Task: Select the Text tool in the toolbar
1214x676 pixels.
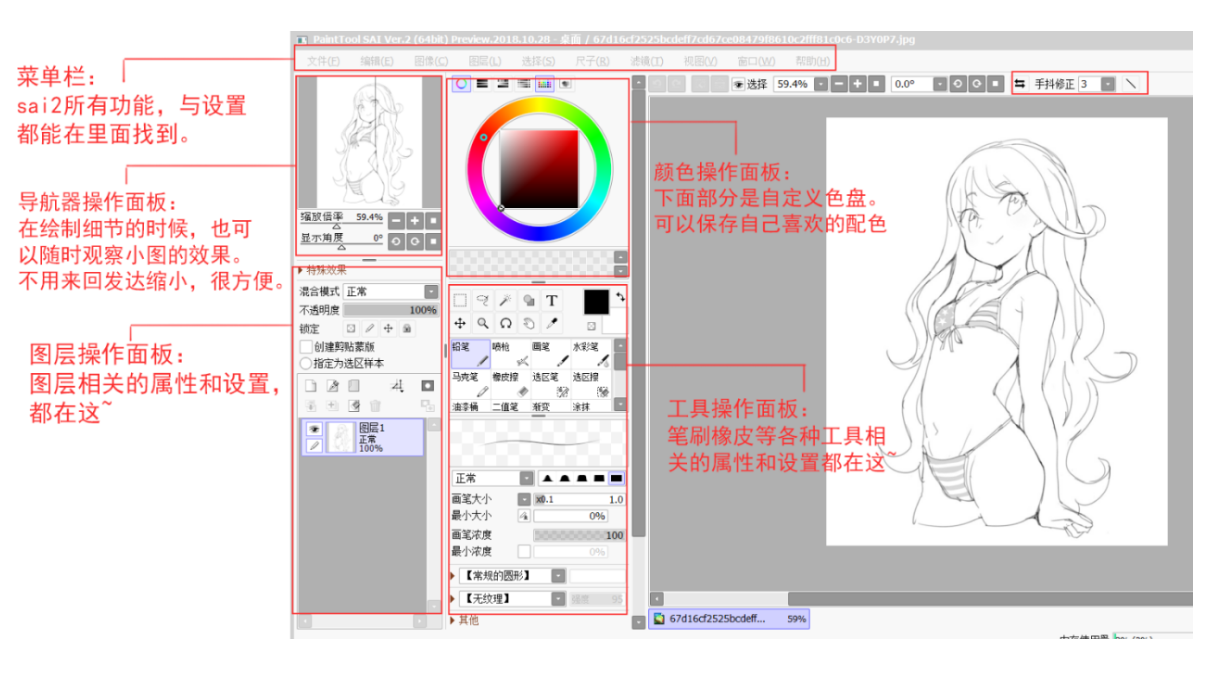Action: (551, 300)
